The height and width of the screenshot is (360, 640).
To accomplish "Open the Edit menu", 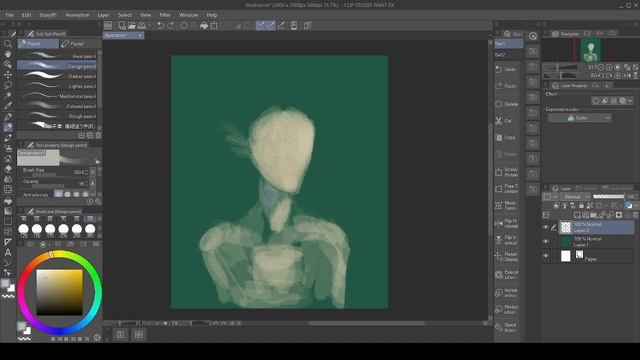I will (x=27, y=15).
